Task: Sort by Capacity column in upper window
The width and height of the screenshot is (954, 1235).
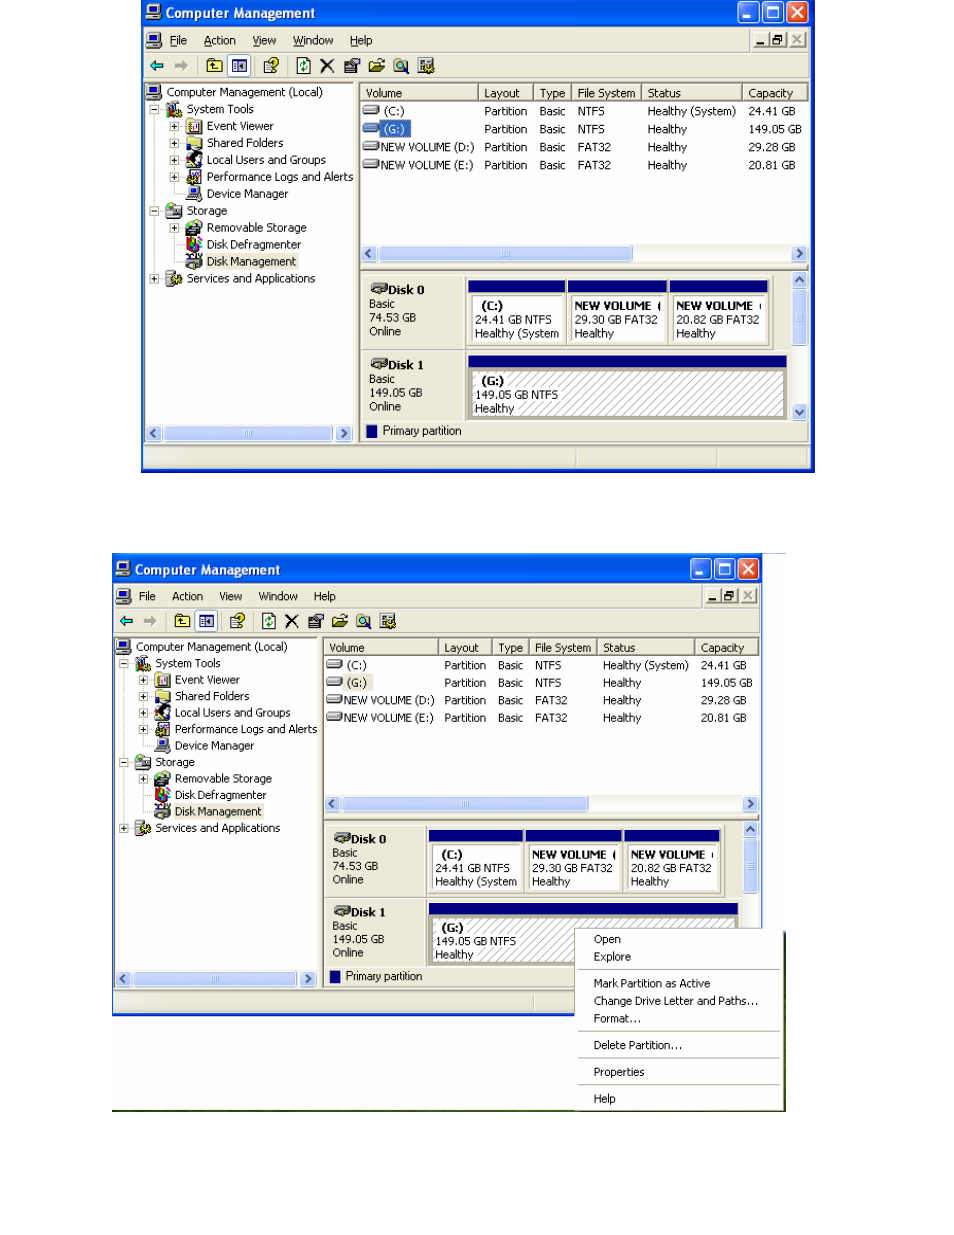Action: pos(774,93)
